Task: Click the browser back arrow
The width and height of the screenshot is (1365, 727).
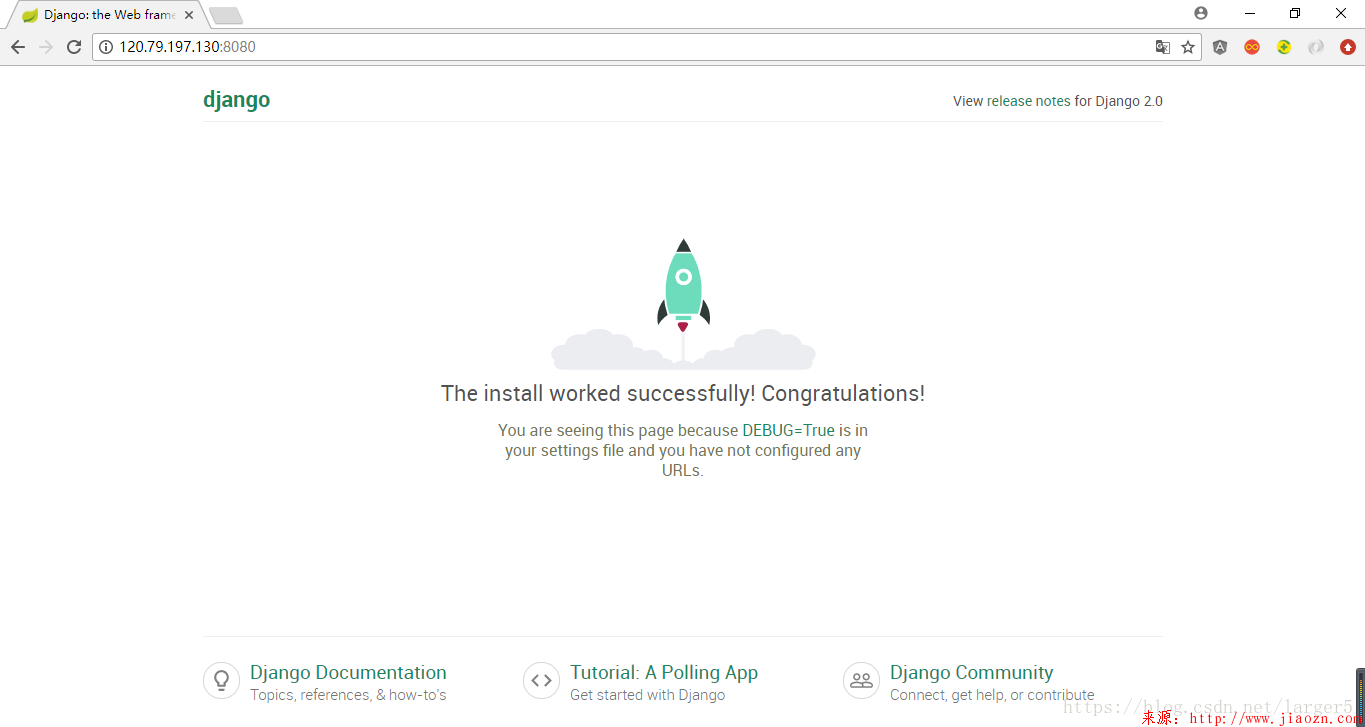Action: (18, 47)
